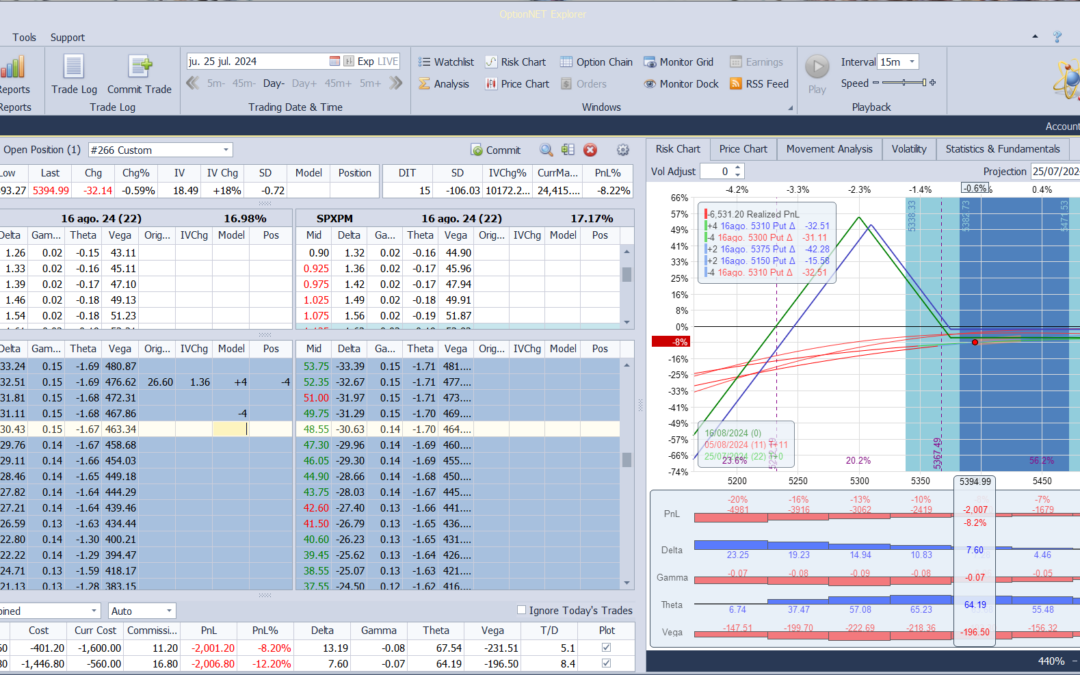The height and width of the screenshot is (675, 1080).
Task: Increase the Vol Adjust value
Action: click(x=738, y=167)
